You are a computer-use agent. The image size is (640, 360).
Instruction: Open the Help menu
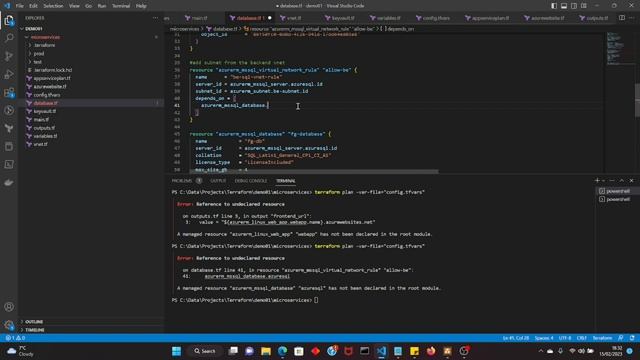[141, 6]
